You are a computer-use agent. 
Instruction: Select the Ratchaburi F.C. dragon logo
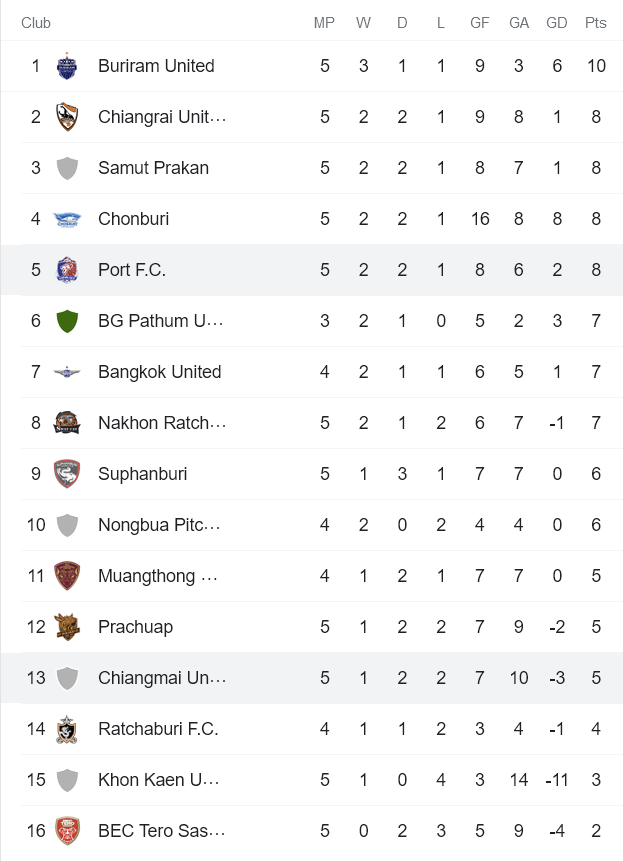pos(67,729)
